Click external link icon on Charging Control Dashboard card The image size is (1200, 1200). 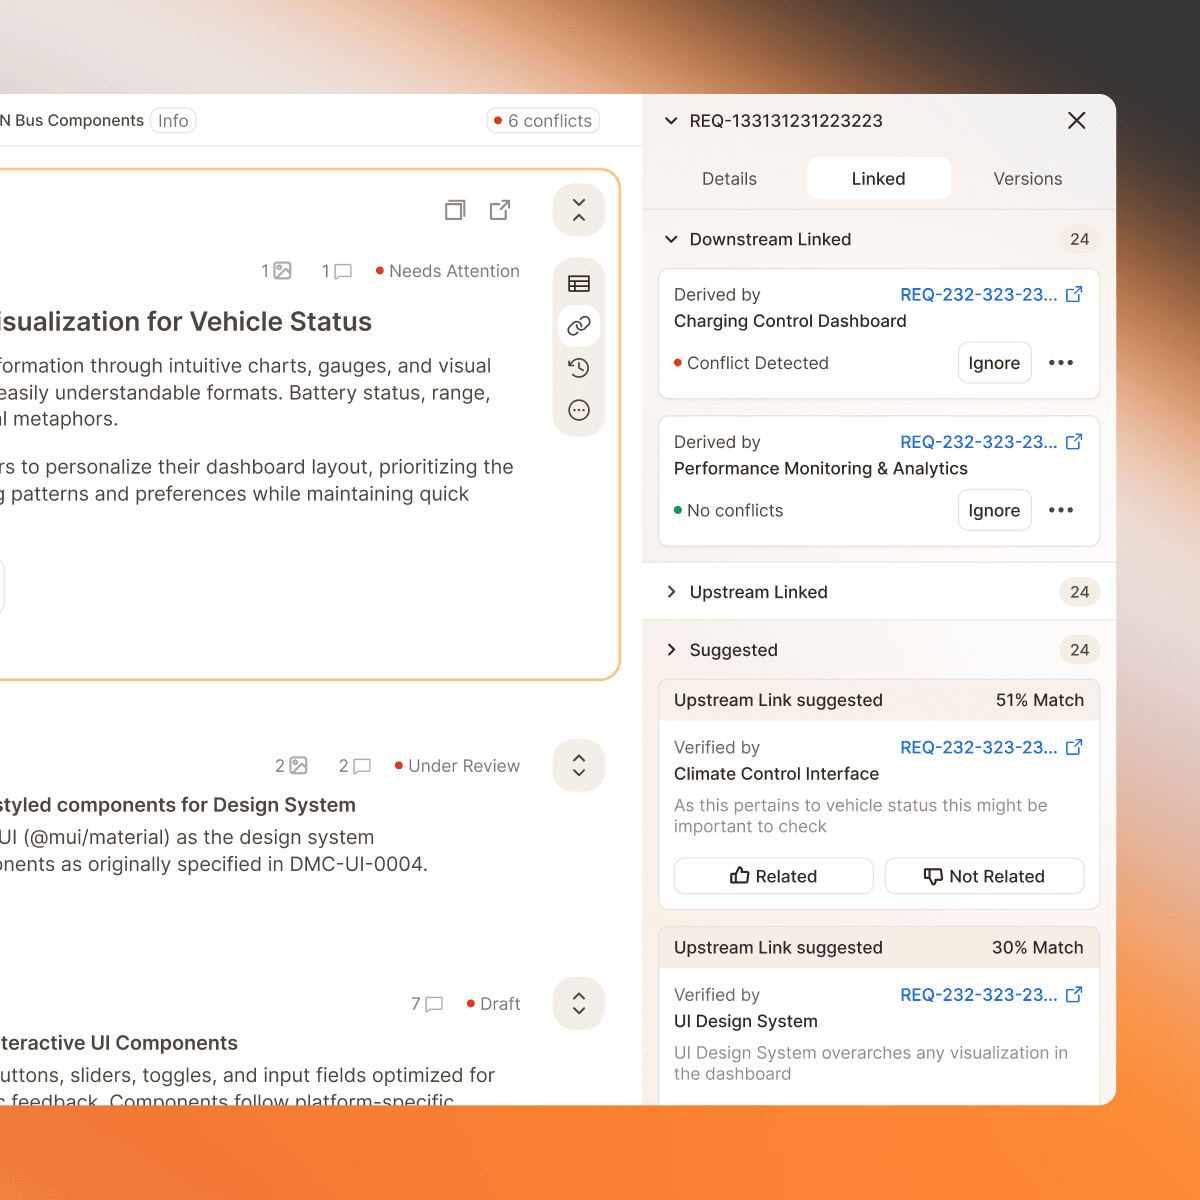tap(1074, 294)
